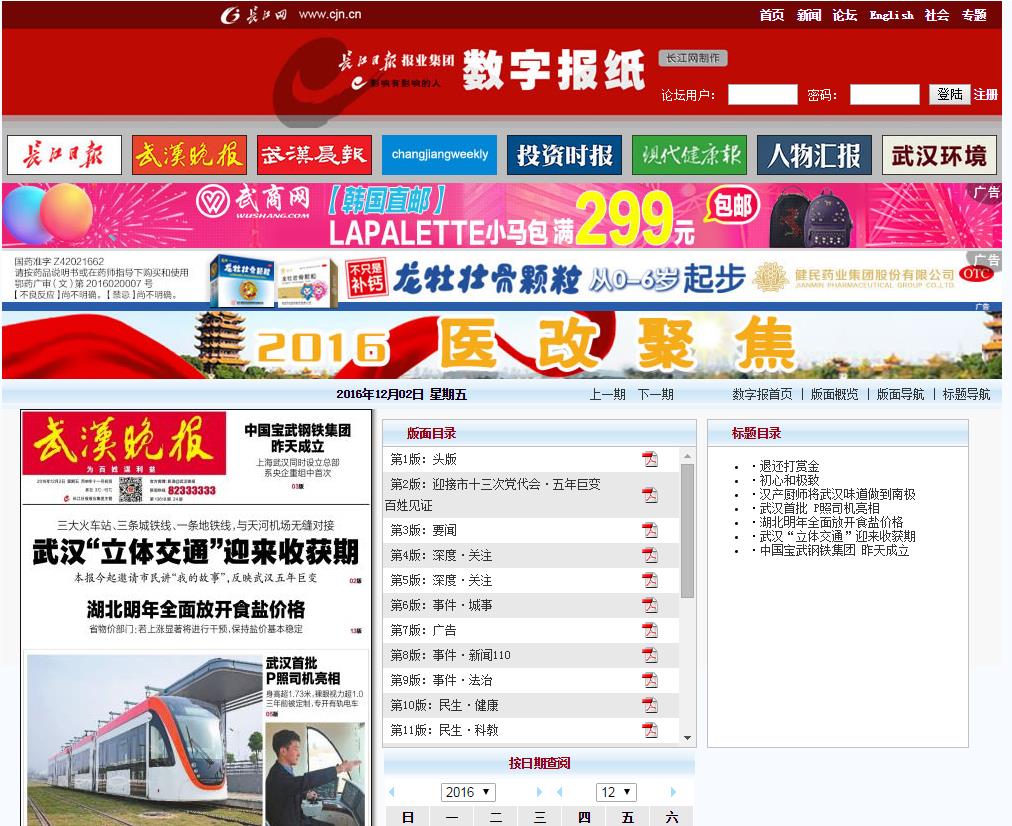Go to previous month arrow in calendar

click(x=560, y=792)
